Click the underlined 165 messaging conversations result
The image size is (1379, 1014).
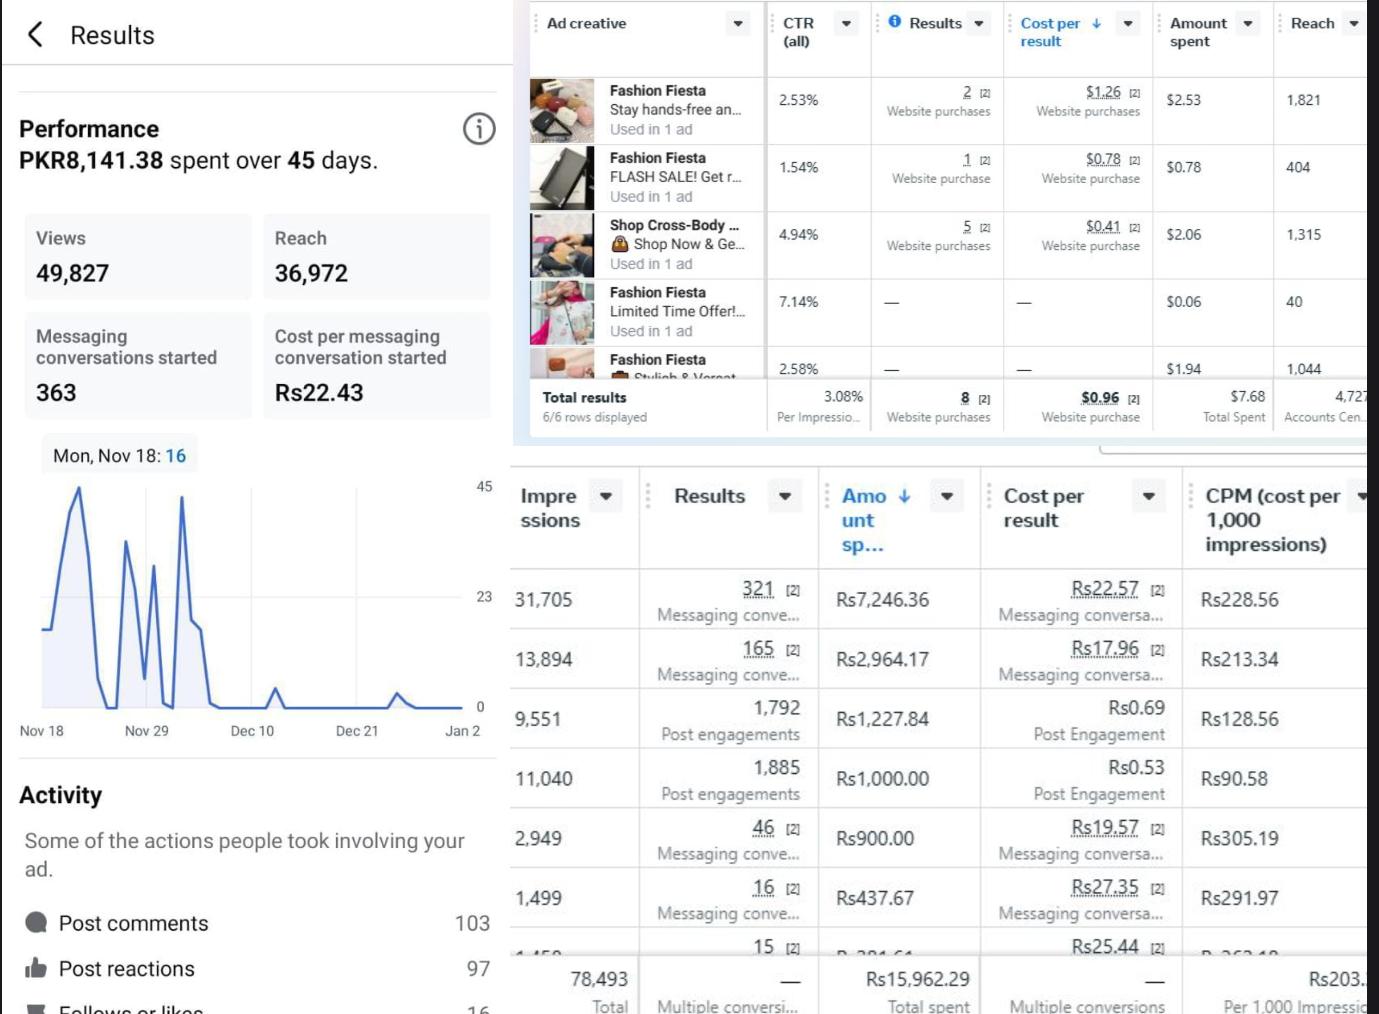[x=758, y=649]
